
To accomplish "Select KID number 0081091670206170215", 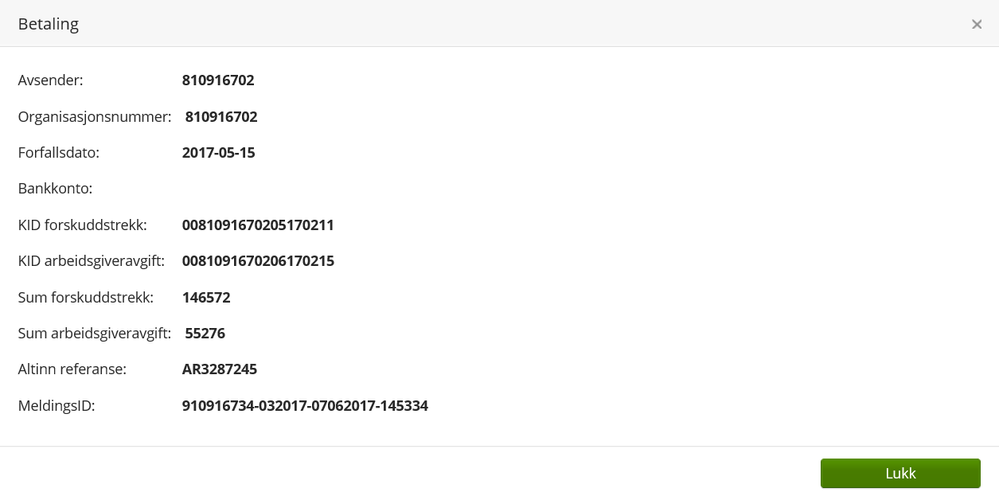I will click(x=258, y=261).
